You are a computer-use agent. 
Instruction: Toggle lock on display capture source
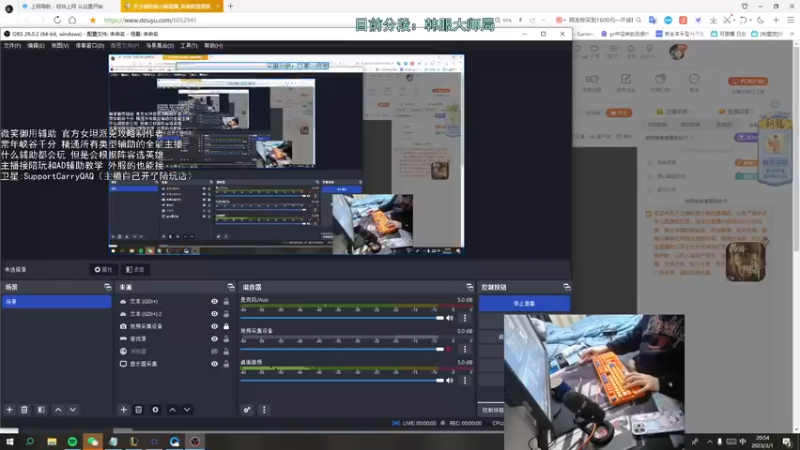point(226,364)
